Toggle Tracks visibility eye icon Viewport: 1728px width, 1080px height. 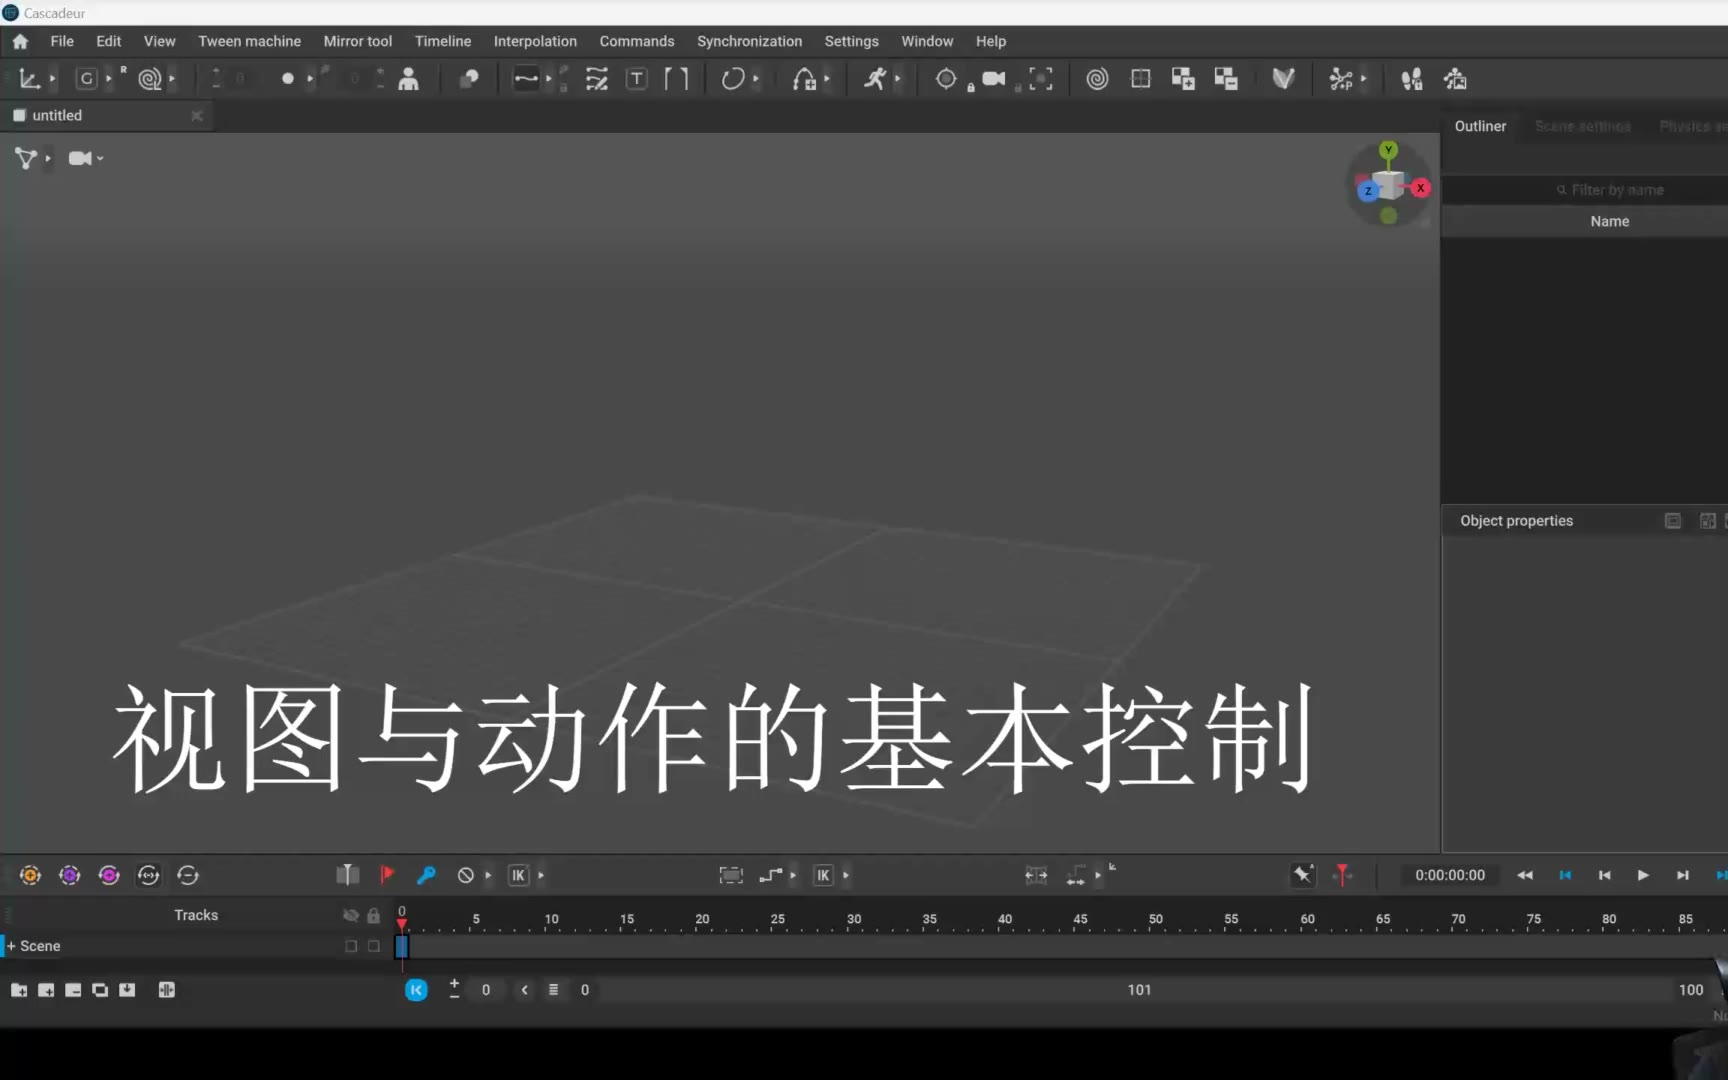click(x=351, y=915)
